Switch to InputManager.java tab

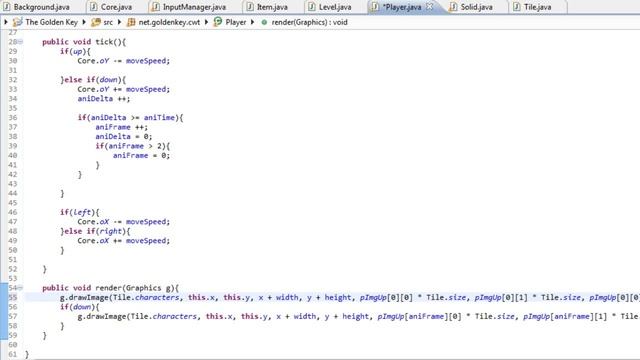(x=194, y=7)
